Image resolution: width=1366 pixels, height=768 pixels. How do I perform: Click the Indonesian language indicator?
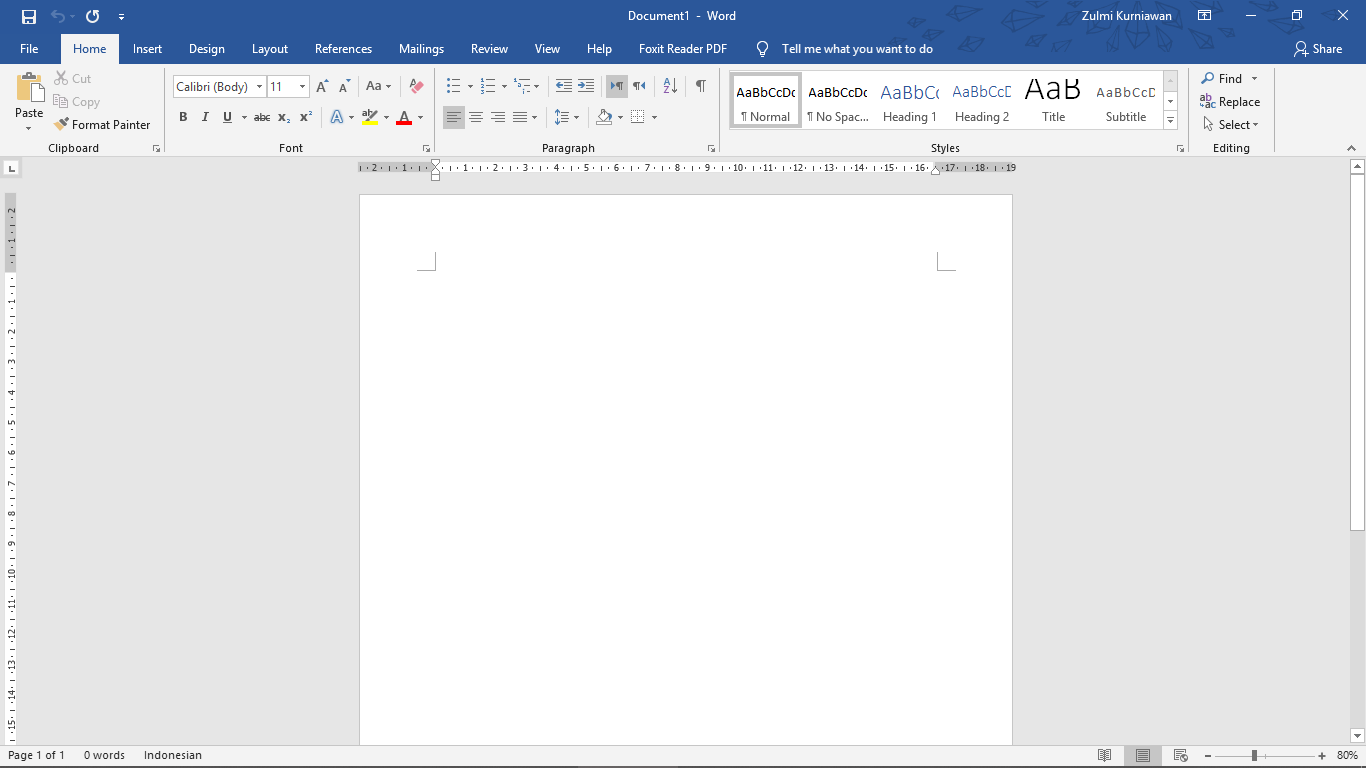pyautogui.click(x=173, y=756)
